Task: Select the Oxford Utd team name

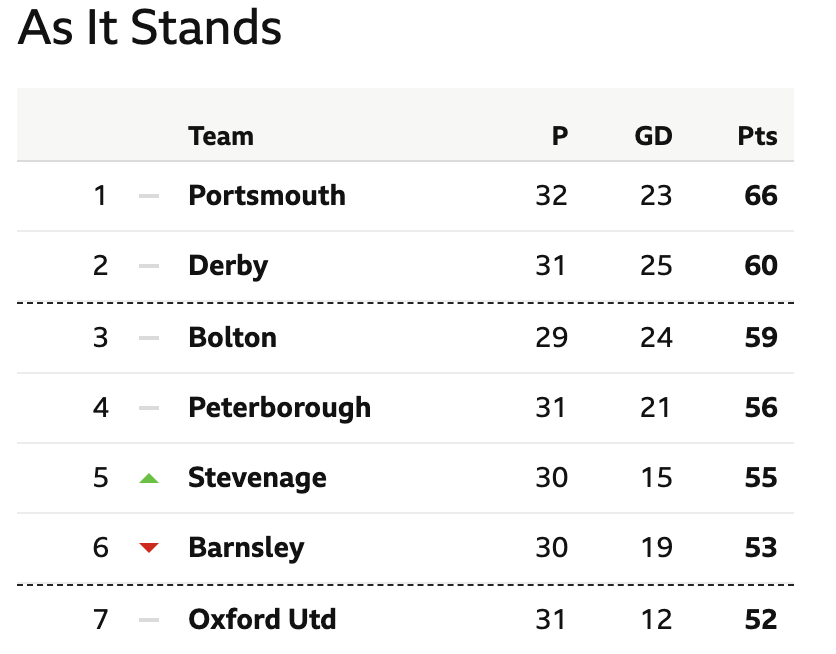Action: tap(262, 619)
